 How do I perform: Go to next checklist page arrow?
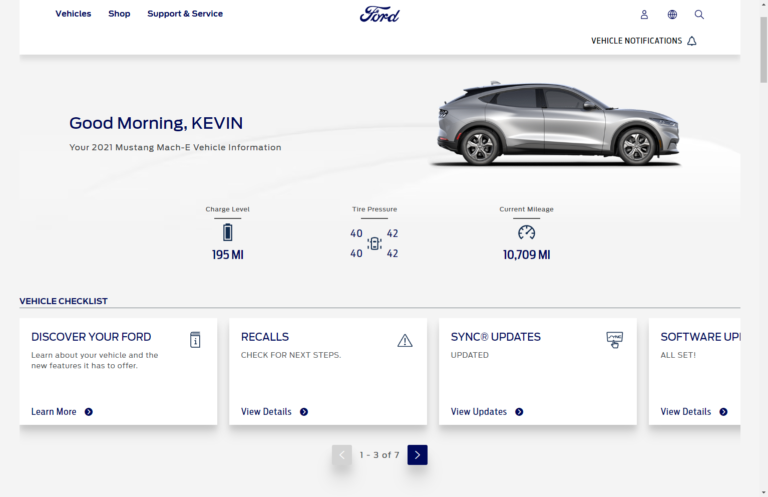417,455
